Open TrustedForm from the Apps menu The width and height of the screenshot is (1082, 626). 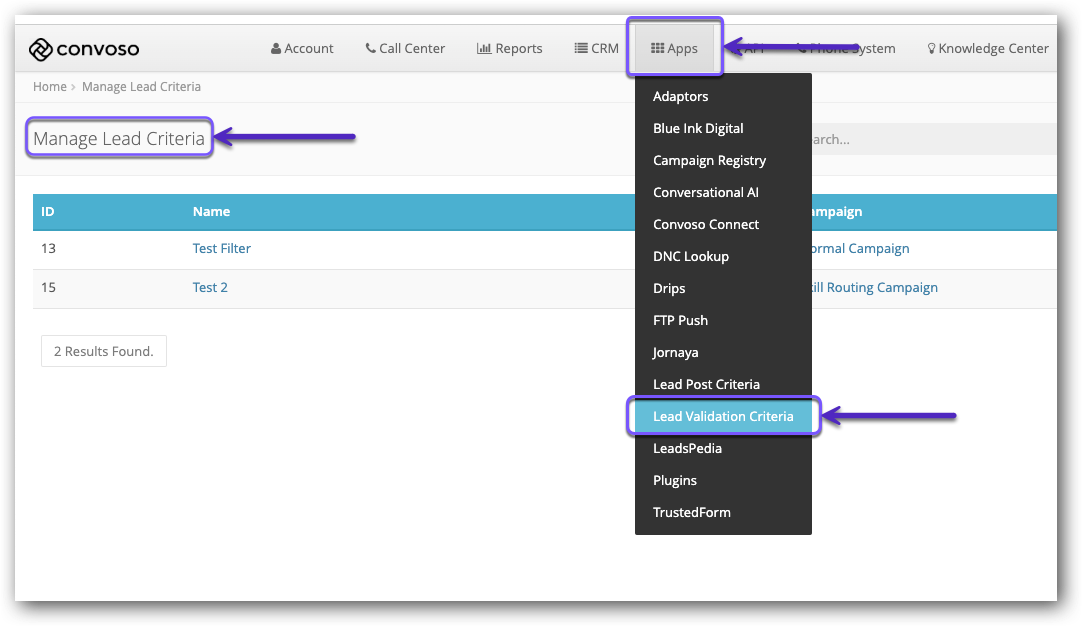[x=723, y=512]
